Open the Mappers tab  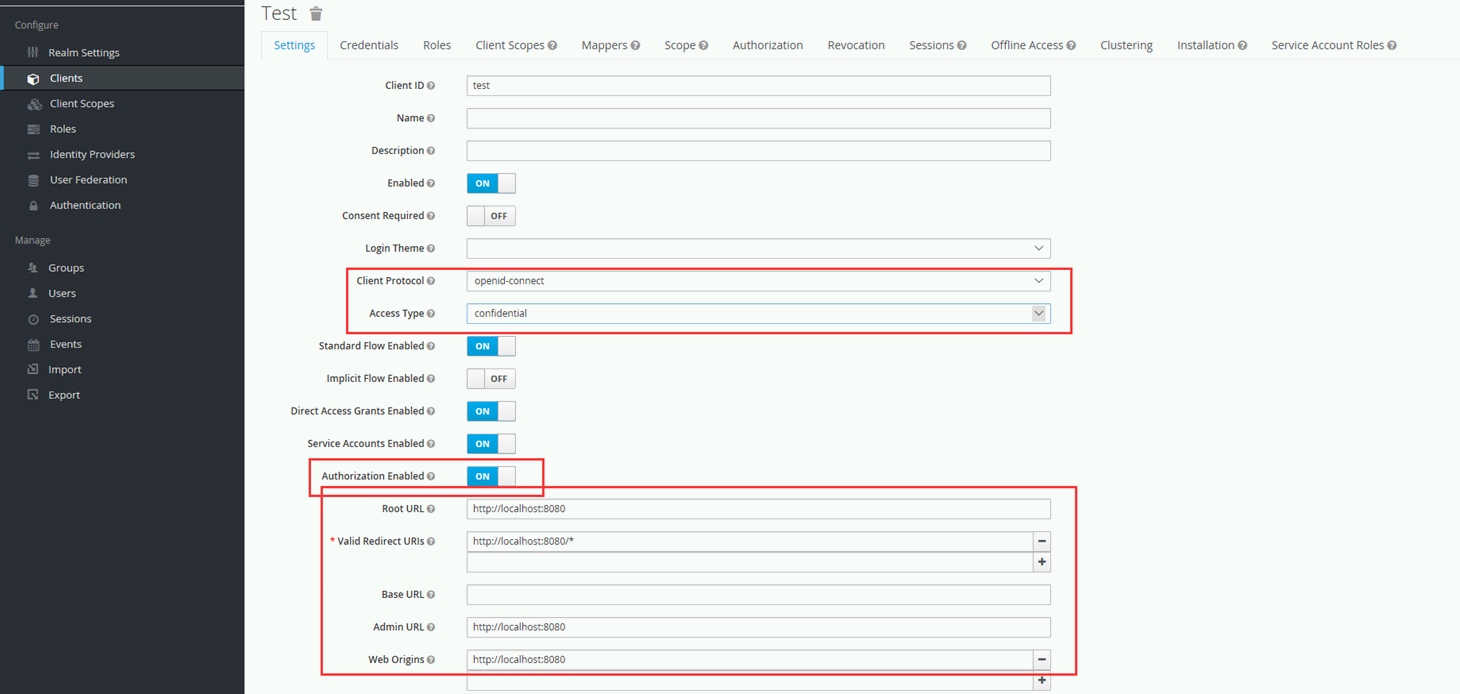tap(610, 45)
